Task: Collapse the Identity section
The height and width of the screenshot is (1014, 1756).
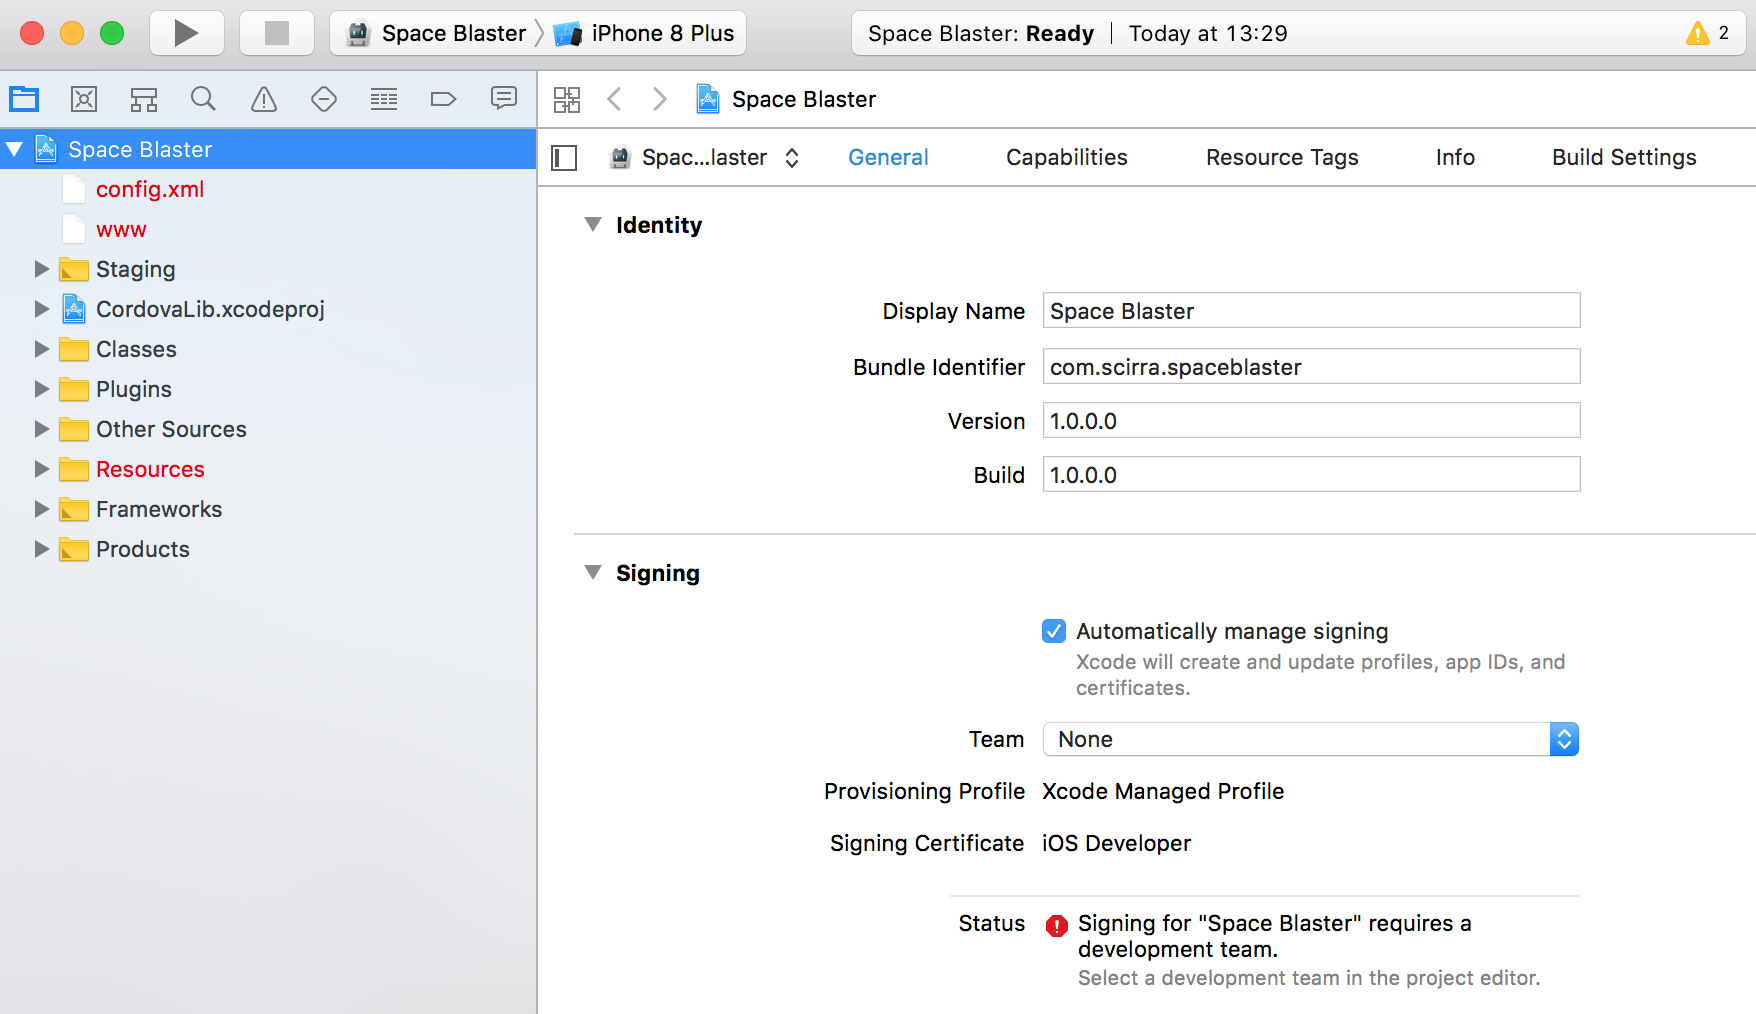Action: click(593, 225)
